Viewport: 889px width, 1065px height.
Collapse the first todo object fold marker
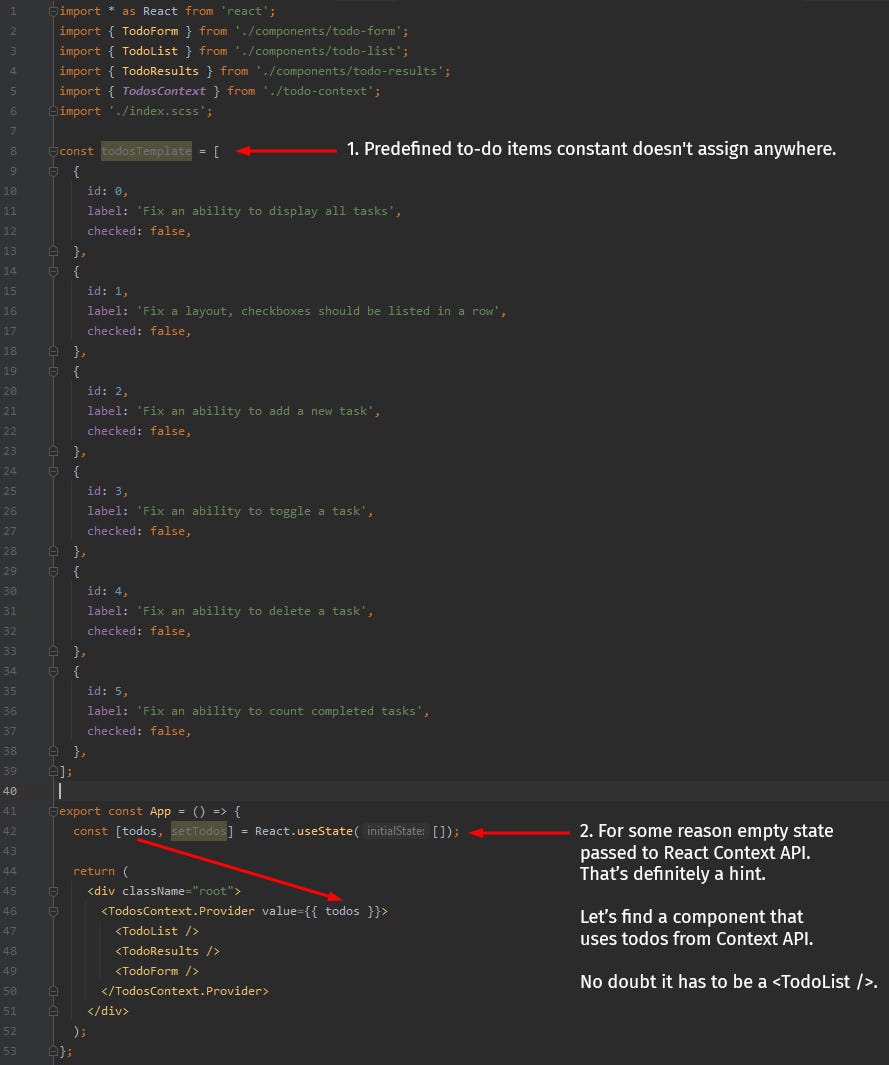click(x=55, y=171)
